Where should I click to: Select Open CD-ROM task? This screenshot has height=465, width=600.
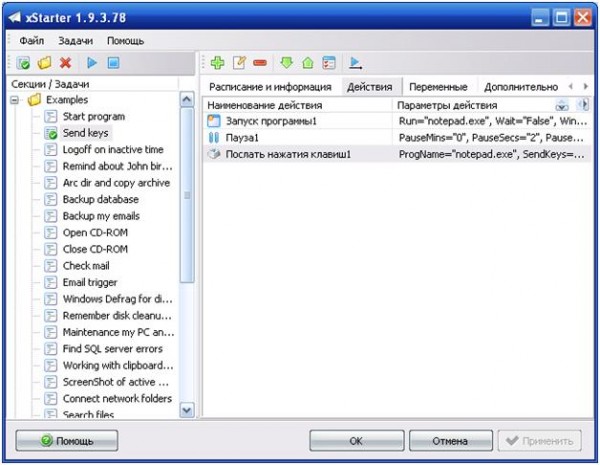(x=95, y=233)
